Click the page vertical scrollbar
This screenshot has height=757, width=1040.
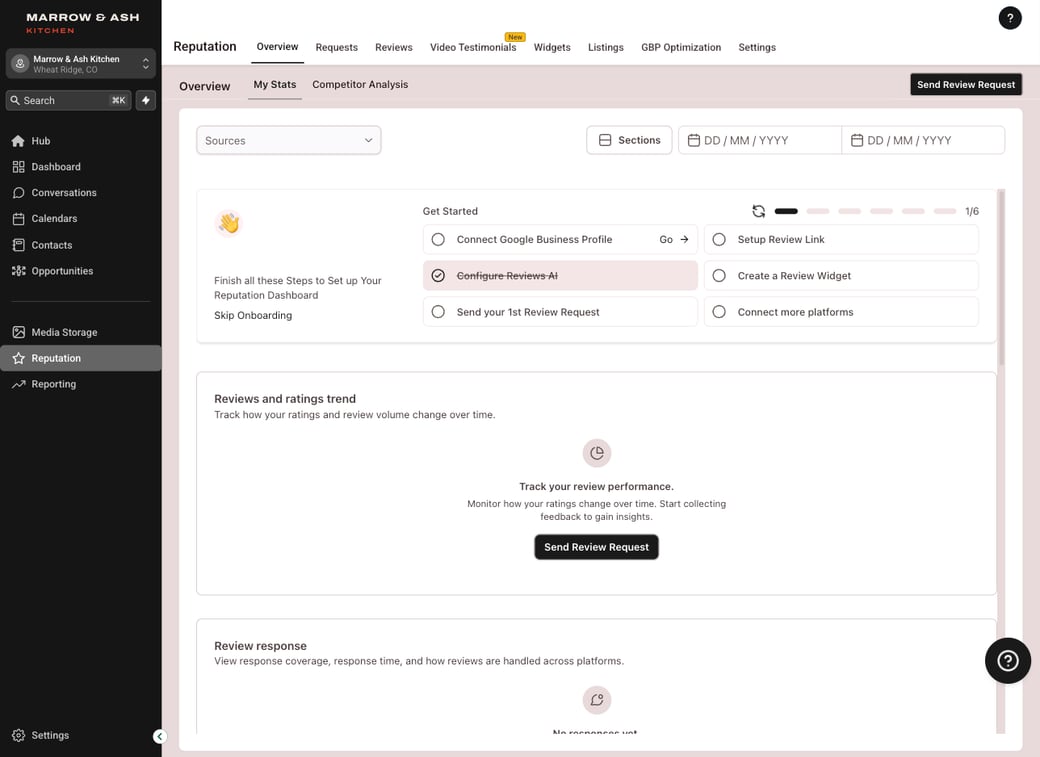point(1001,277)
